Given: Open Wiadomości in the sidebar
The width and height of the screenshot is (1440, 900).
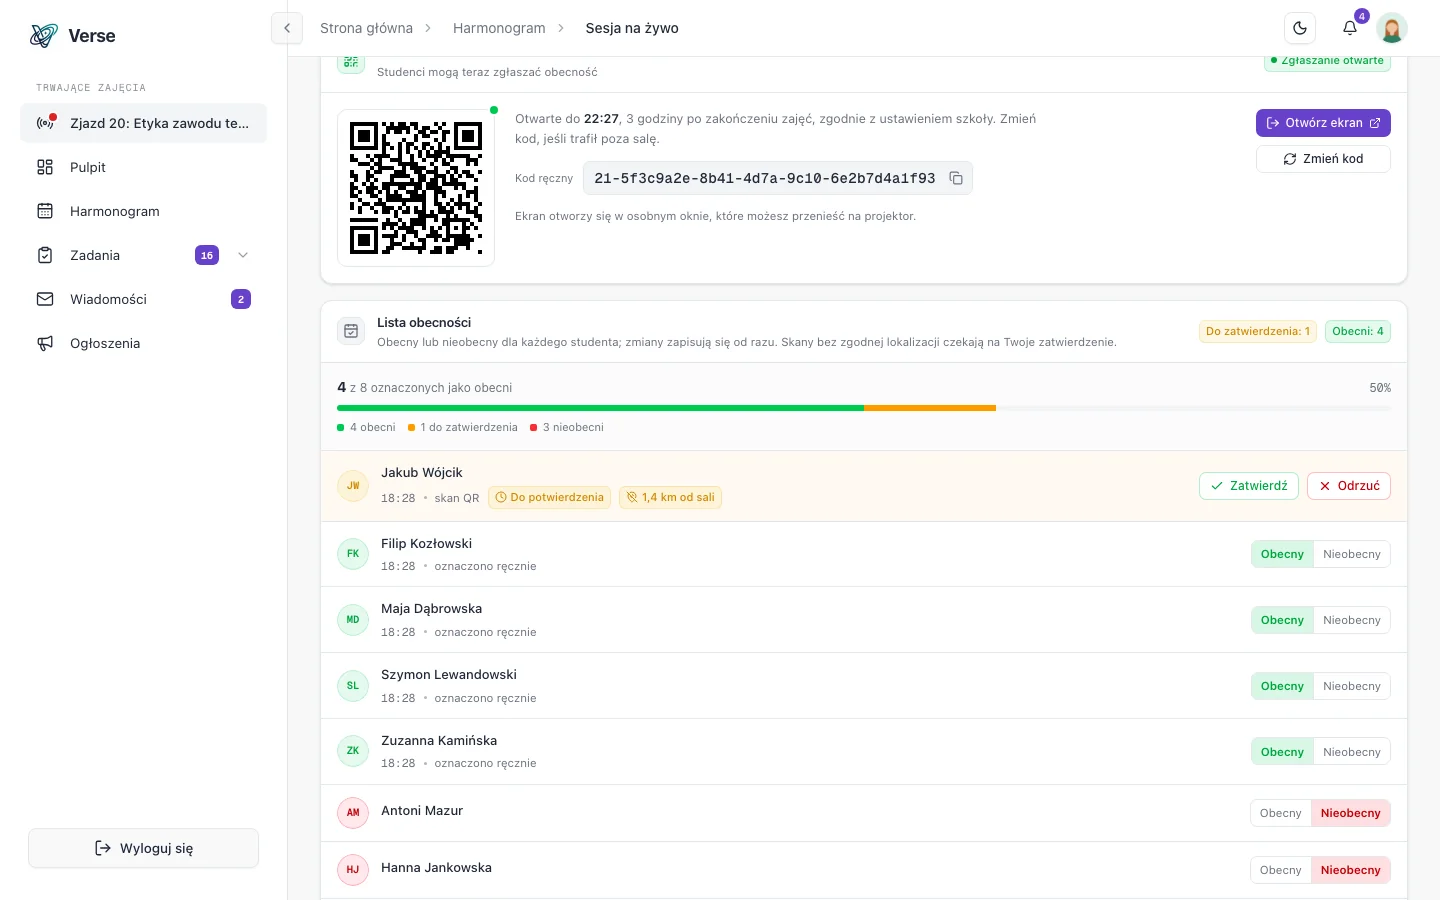Looking at the screenshot, I should [x=143, y=299].
